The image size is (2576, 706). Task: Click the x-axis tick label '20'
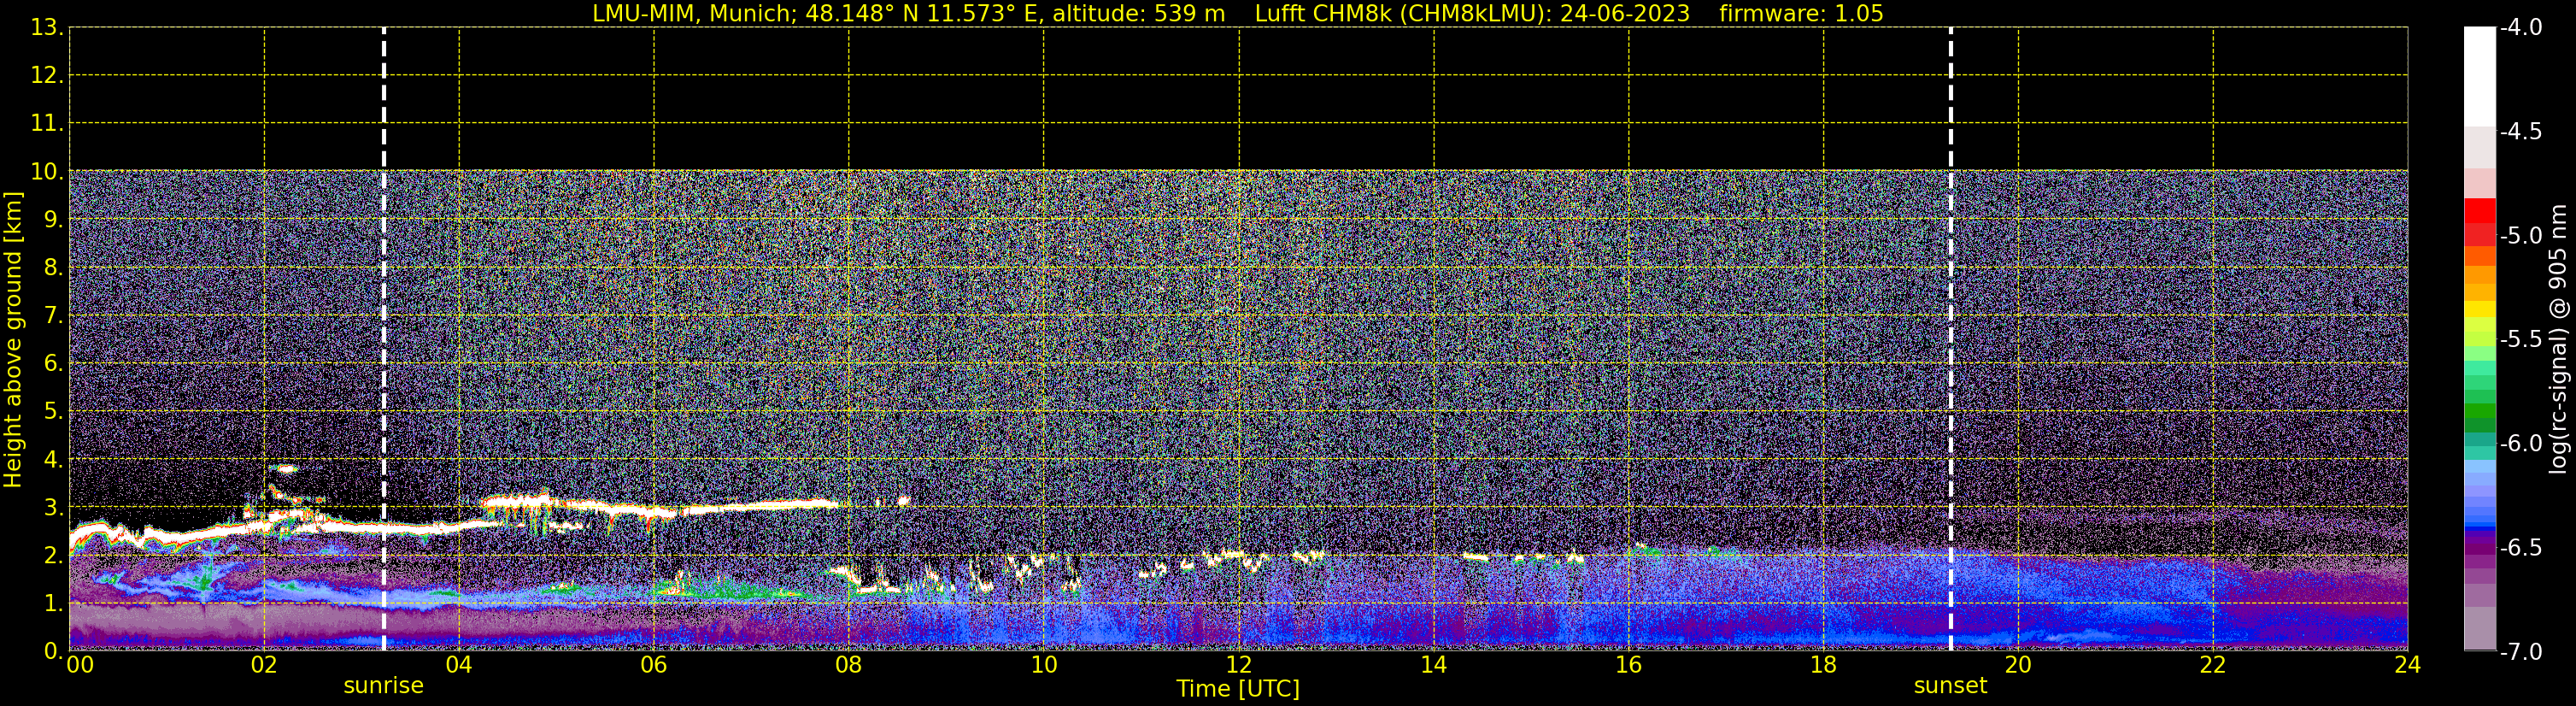2018,665
